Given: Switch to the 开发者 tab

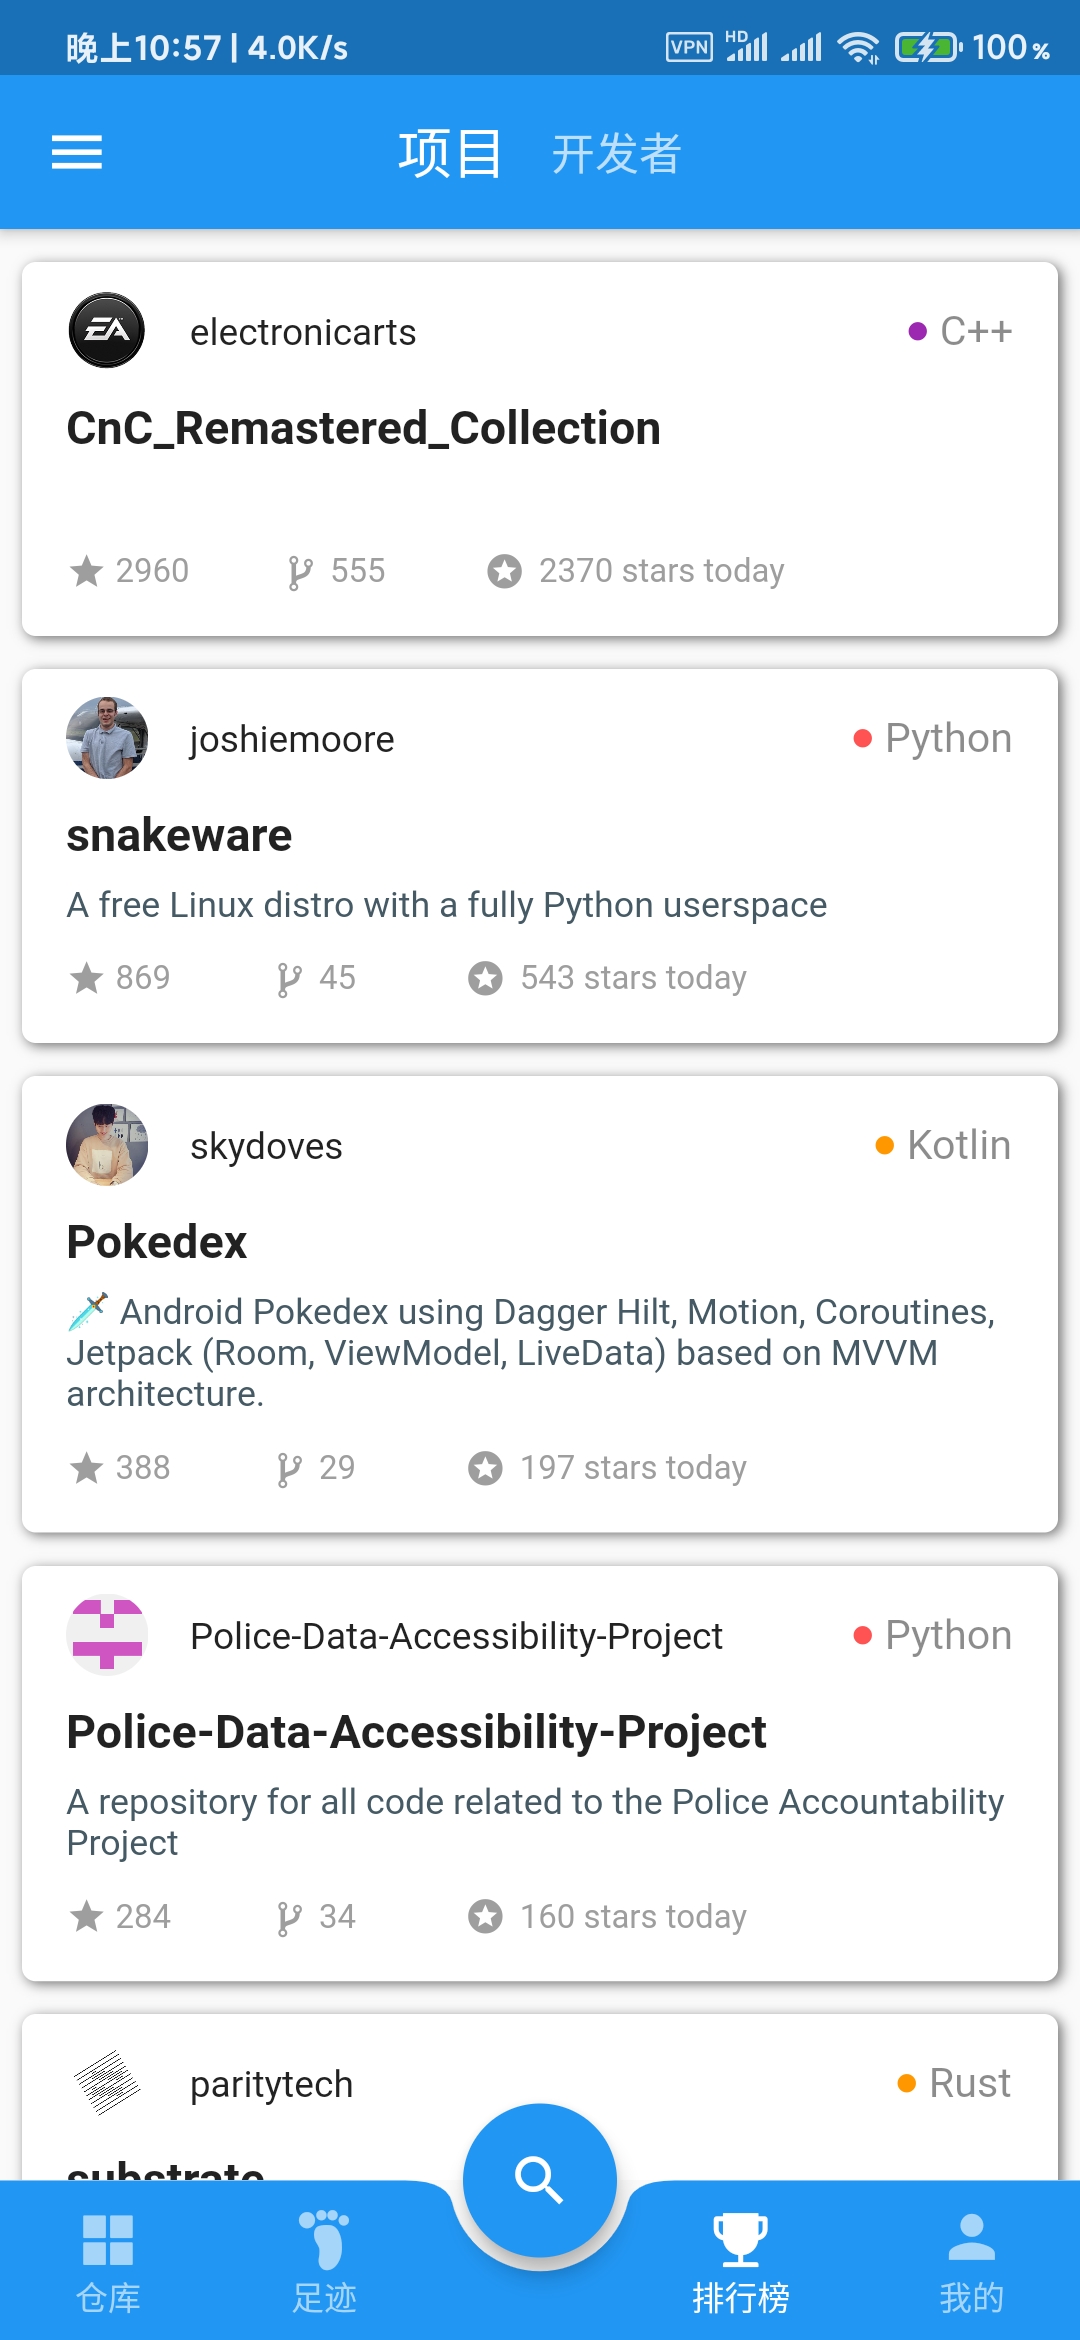Looking at the screenshot, I should 617,154.
